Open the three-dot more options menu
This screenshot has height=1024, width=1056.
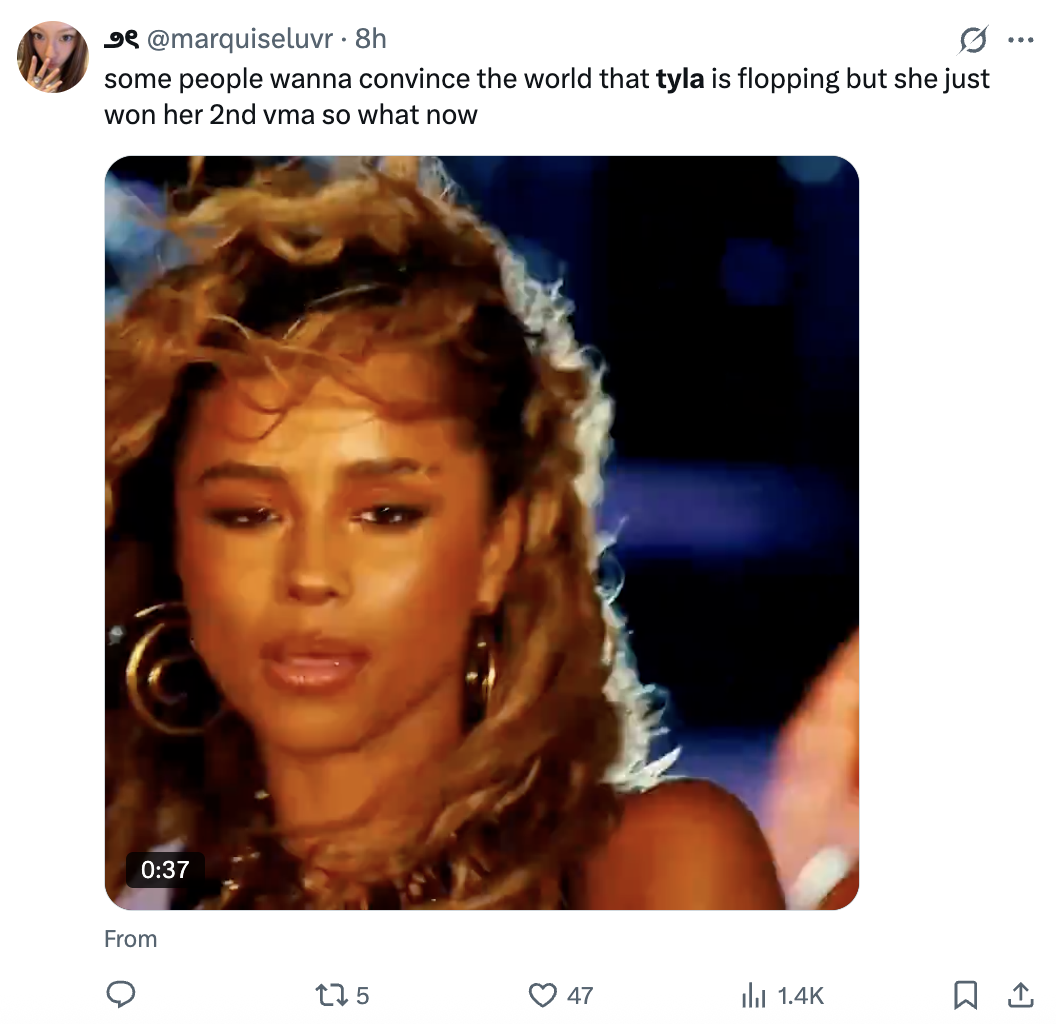coord(1020,41)
